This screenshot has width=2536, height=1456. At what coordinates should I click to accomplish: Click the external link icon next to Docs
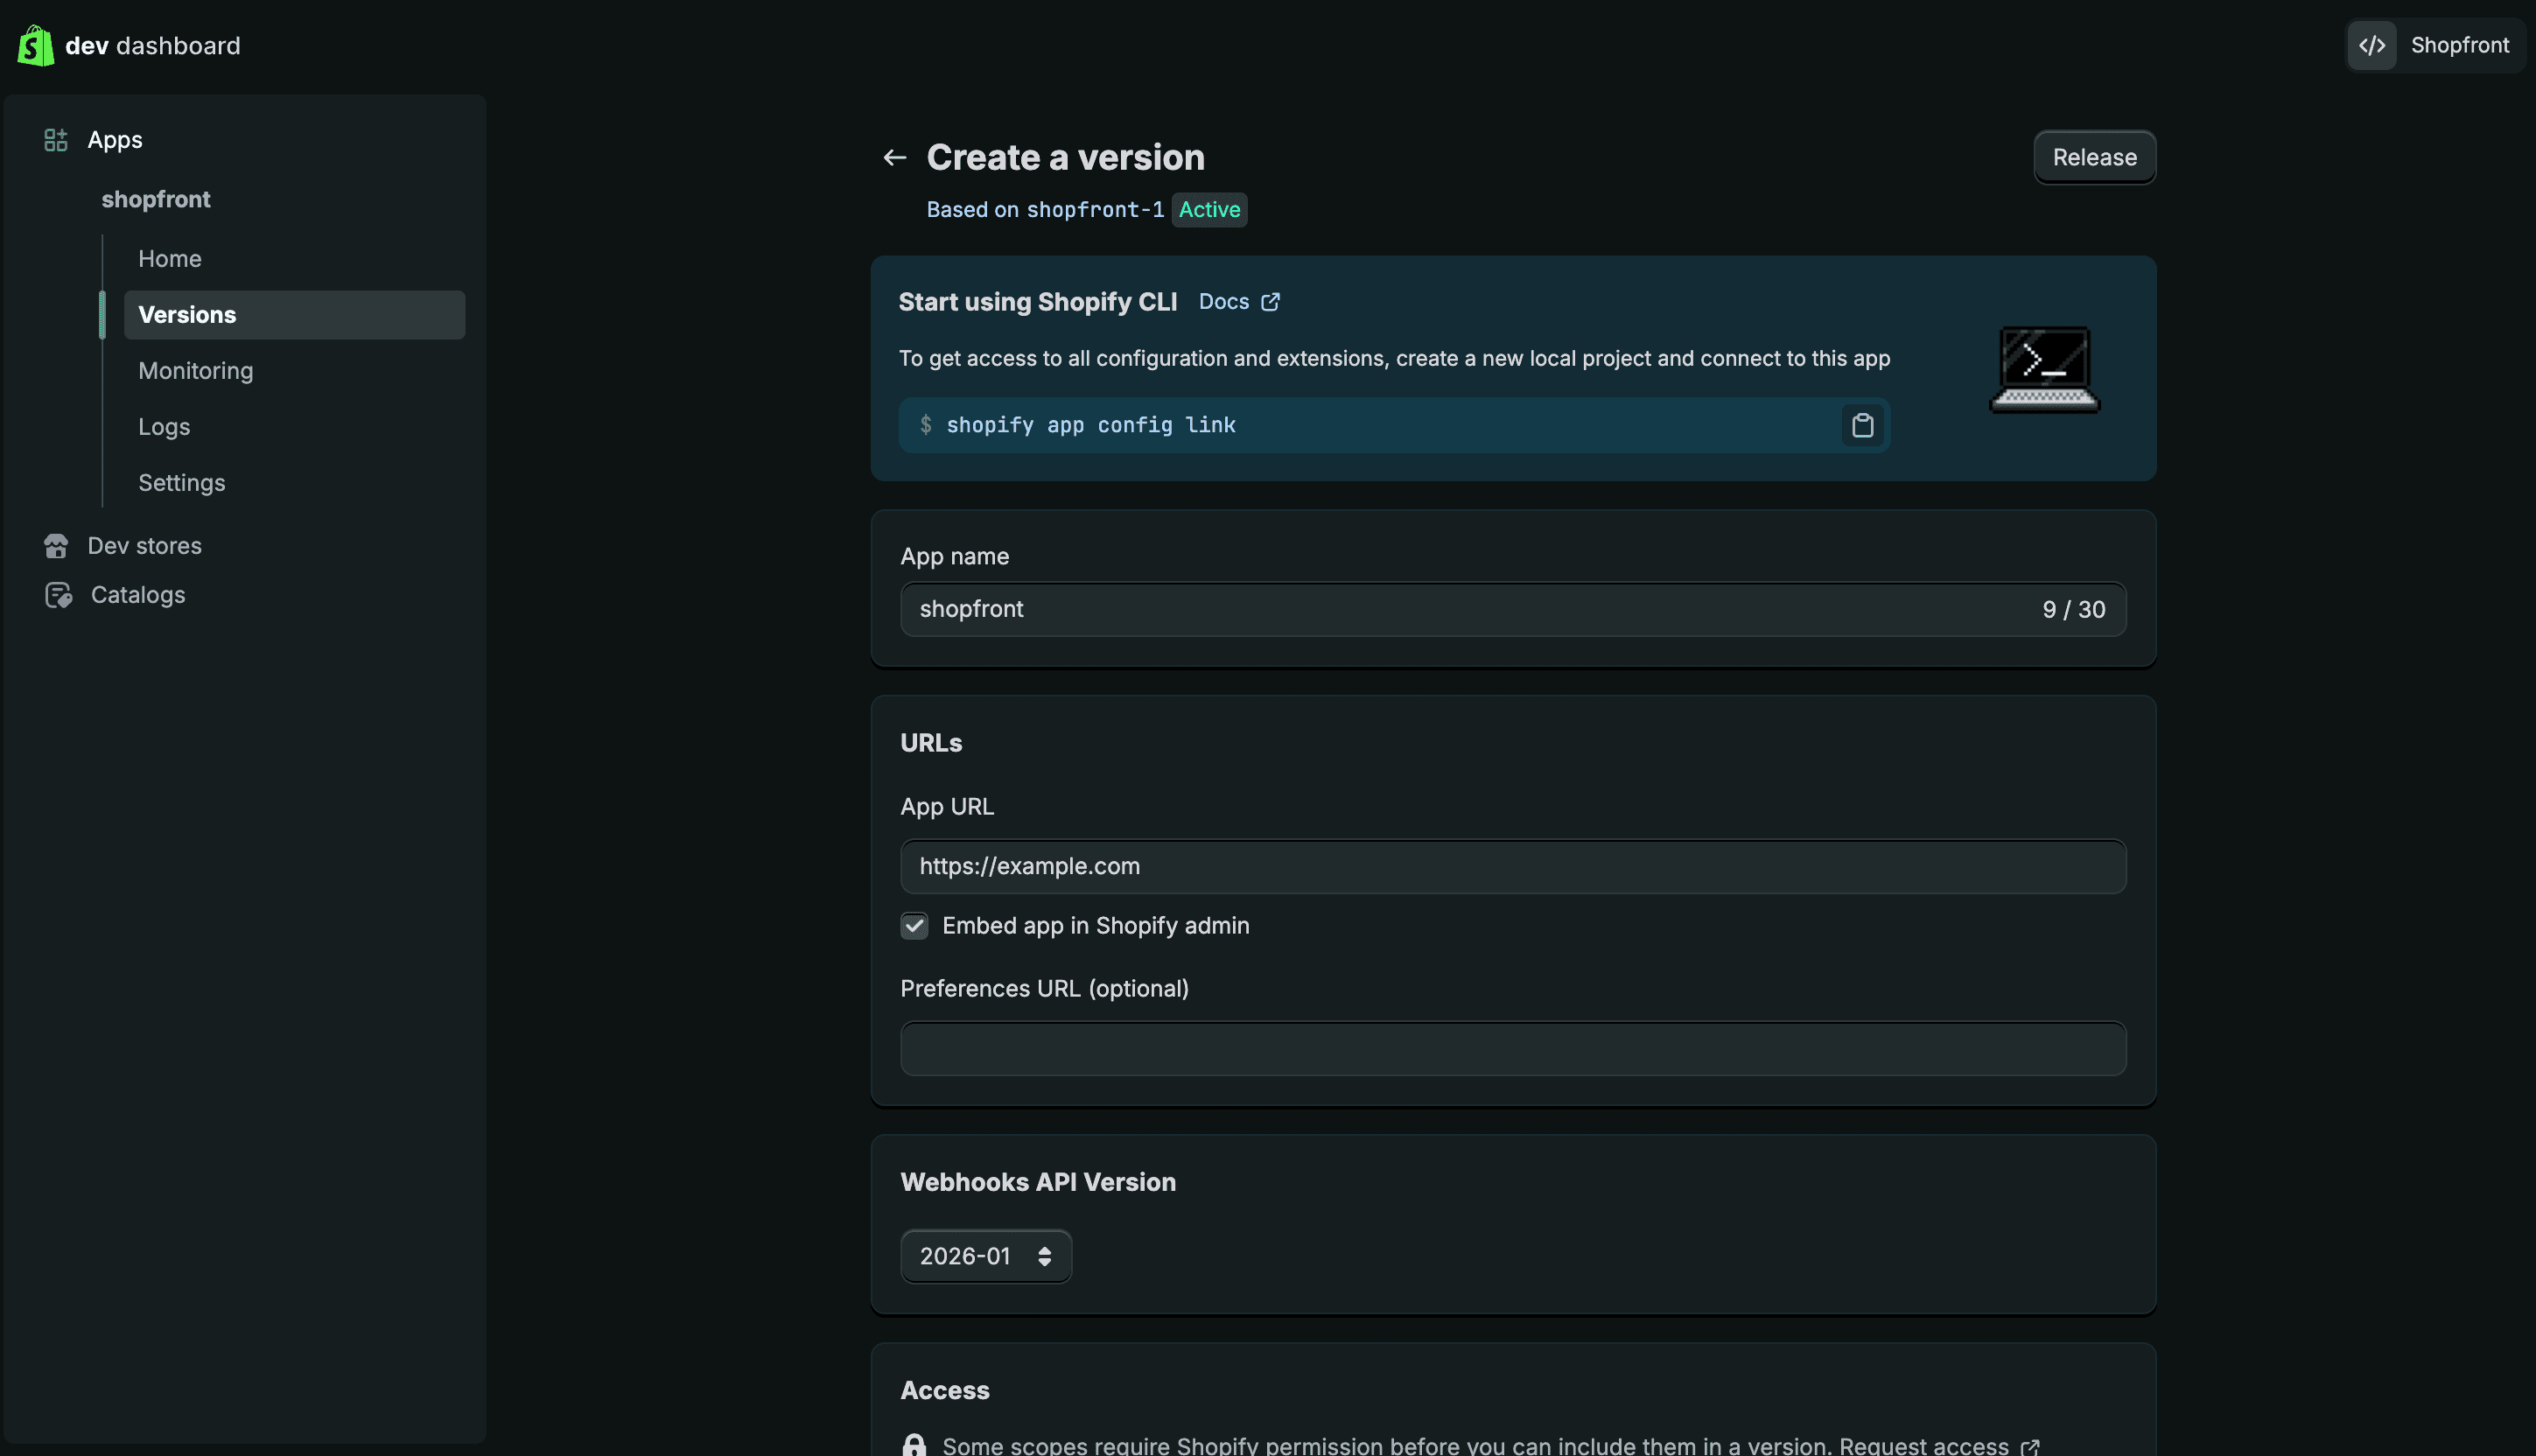[1270, 302]
